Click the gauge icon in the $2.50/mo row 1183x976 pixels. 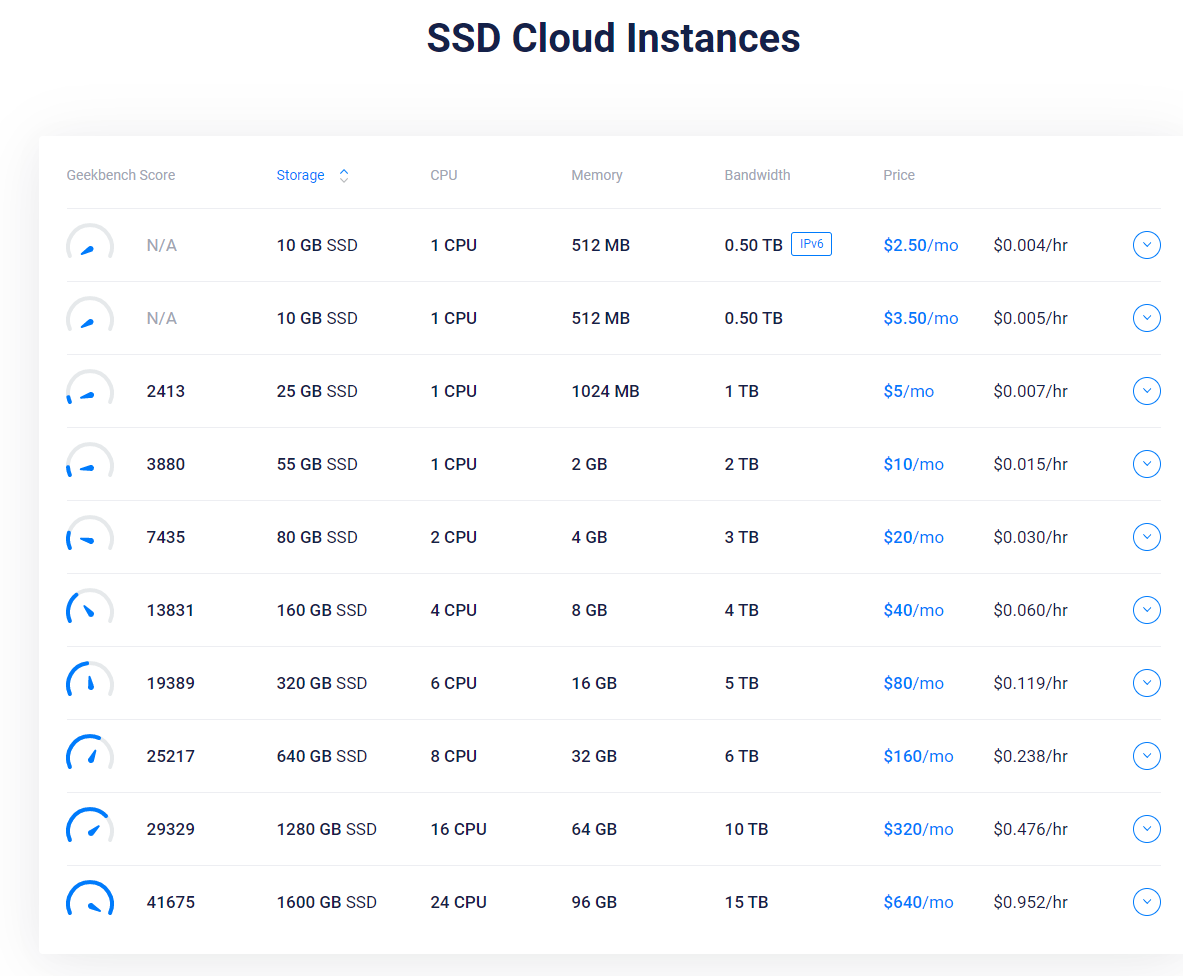pyautogui.click(x=90, y=245)
